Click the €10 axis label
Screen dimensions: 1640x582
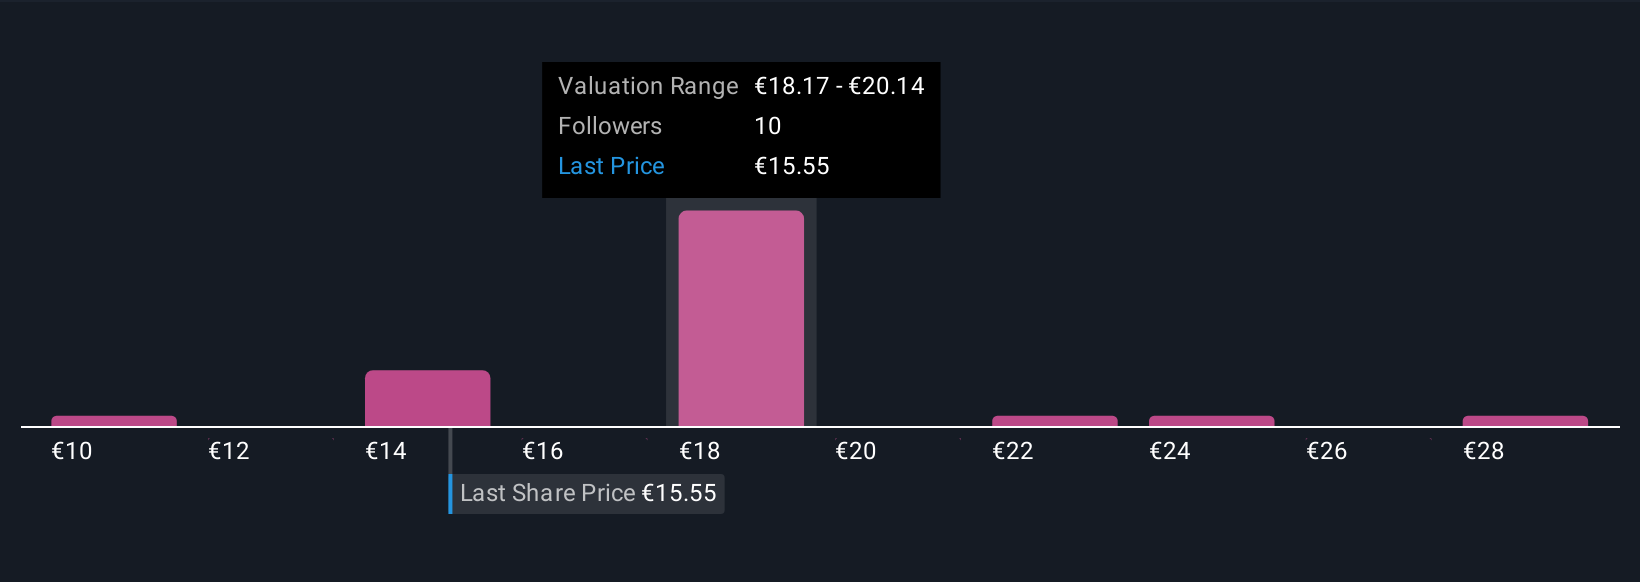(x=72, y=451)
